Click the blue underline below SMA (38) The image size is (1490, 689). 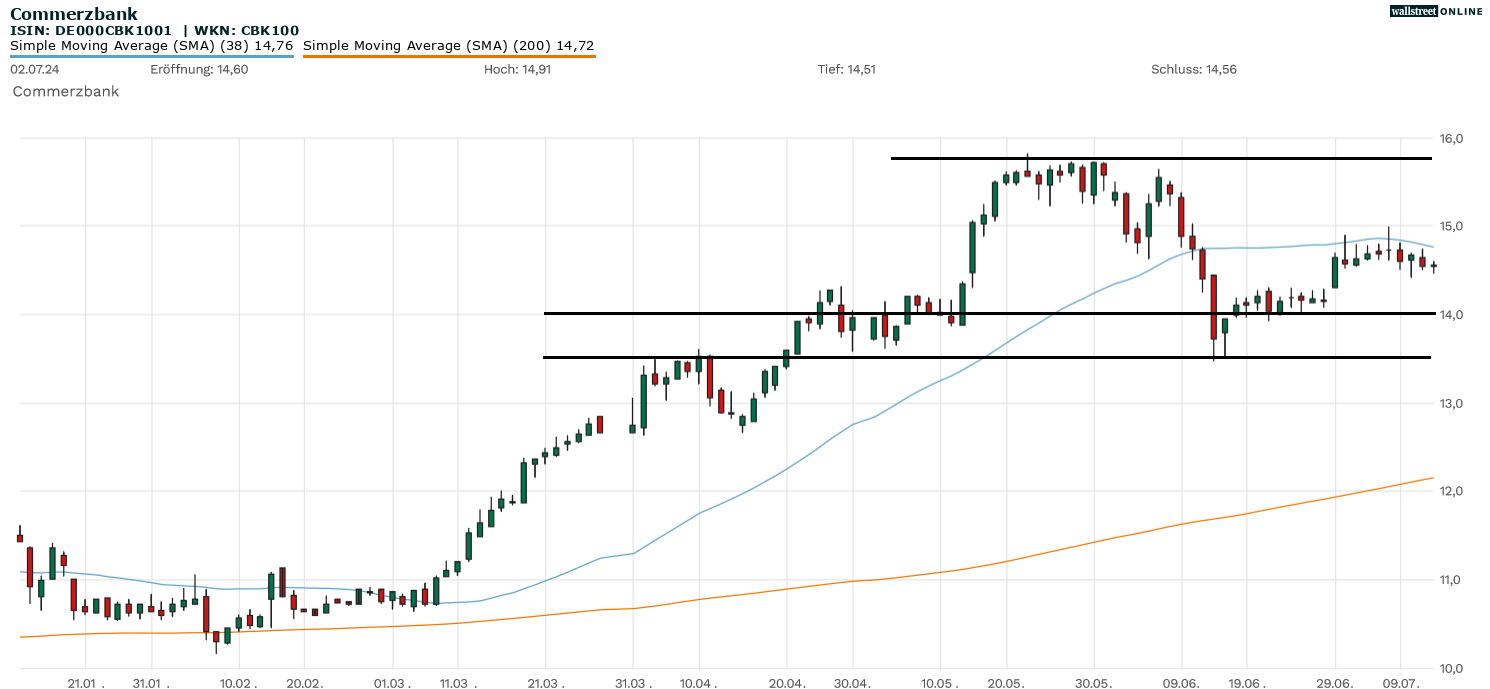[151, 56]
